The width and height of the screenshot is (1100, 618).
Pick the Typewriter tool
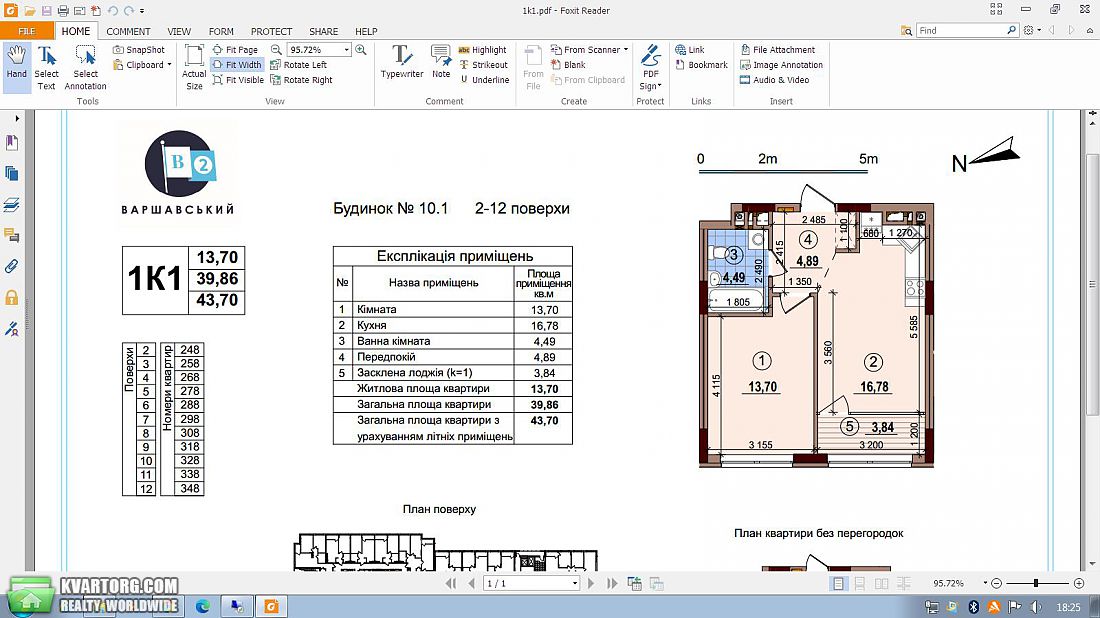click(402, 63)
